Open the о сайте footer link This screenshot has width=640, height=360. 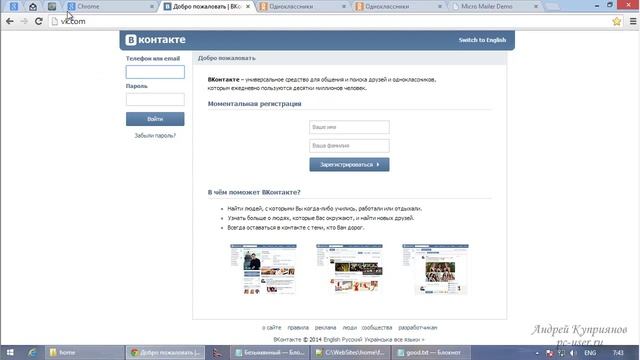point(271,327)
